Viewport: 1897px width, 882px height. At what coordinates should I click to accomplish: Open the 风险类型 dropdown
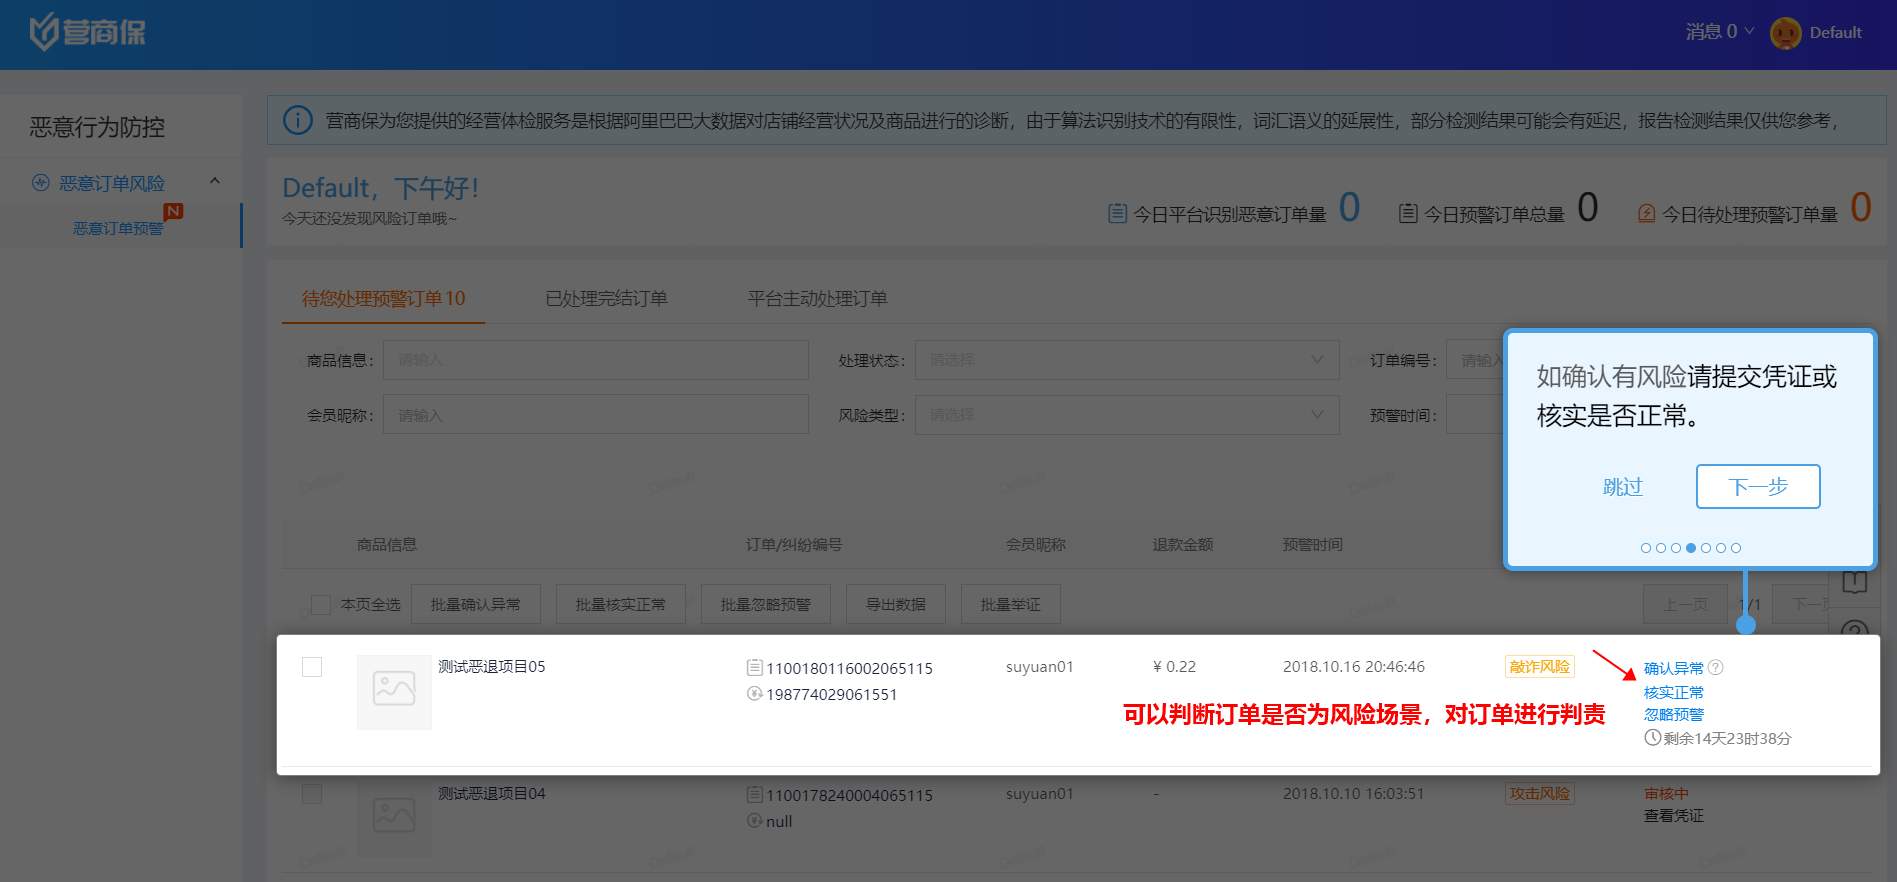1126,415
